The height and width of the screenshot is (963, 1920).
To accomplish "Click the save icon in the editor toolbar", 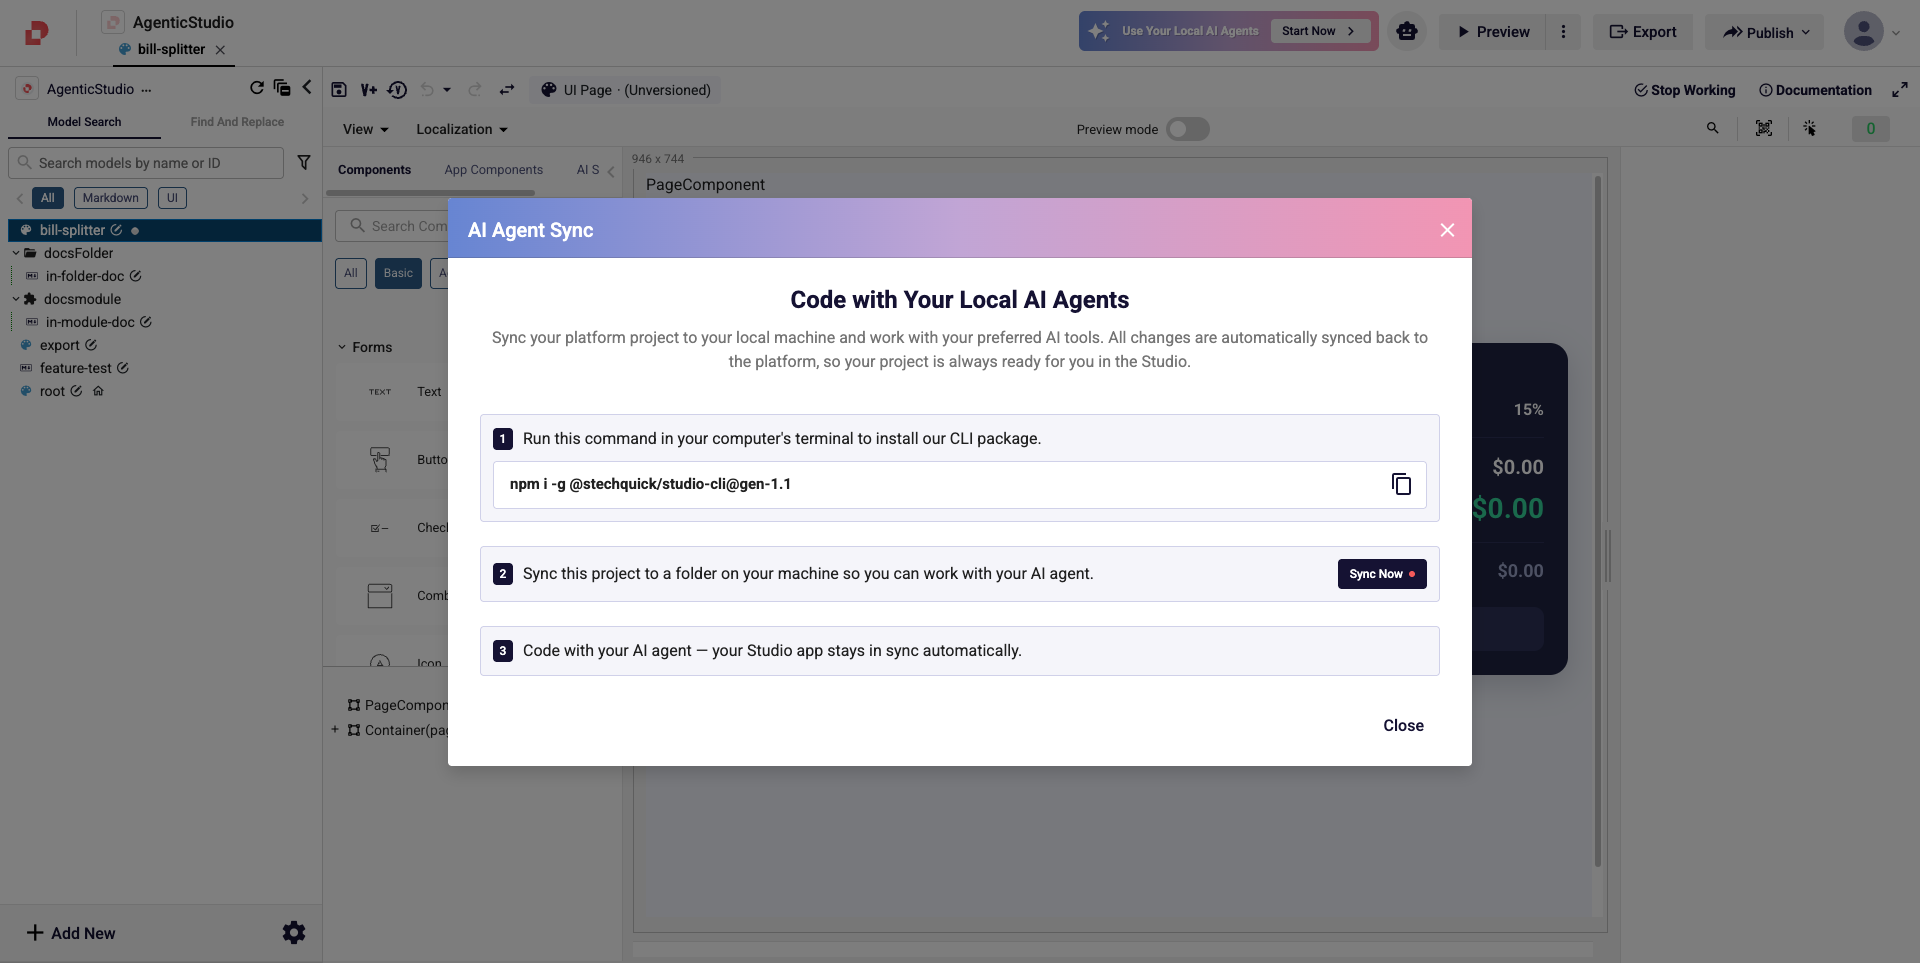I will tap(339, 90).
